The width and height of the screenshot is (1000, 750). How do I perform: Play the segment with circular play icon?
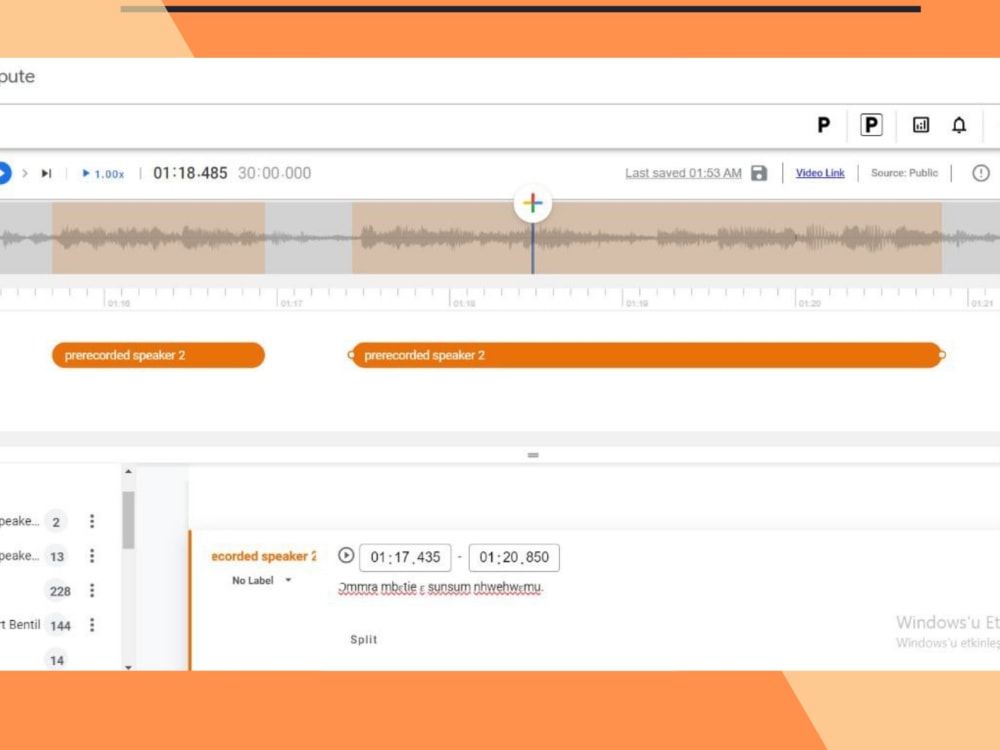pos(346,555)
